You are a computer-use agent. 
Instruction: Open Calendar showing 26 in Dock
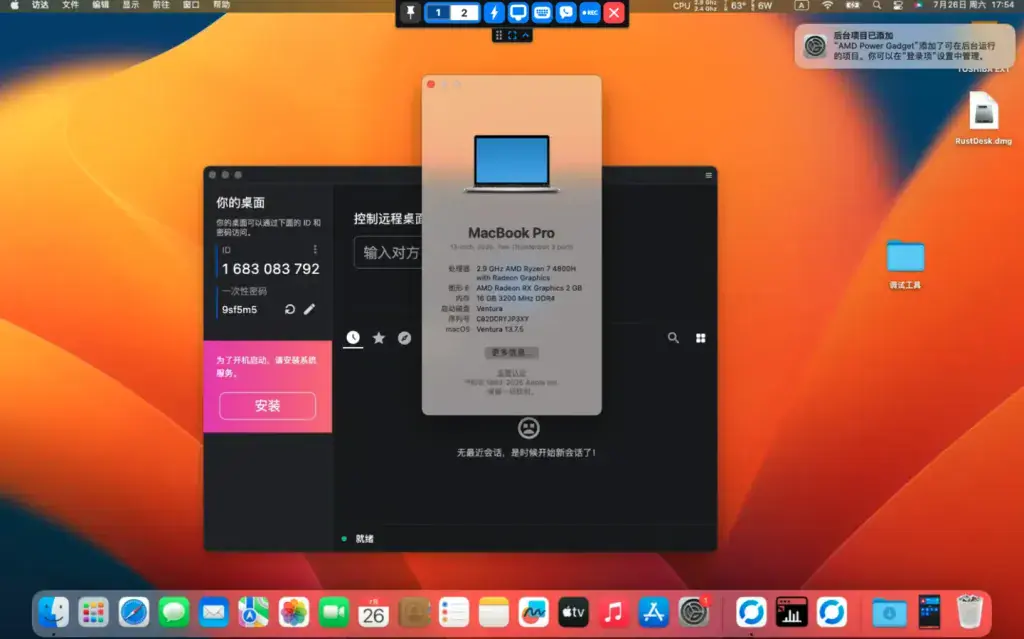tap(374, 612)
